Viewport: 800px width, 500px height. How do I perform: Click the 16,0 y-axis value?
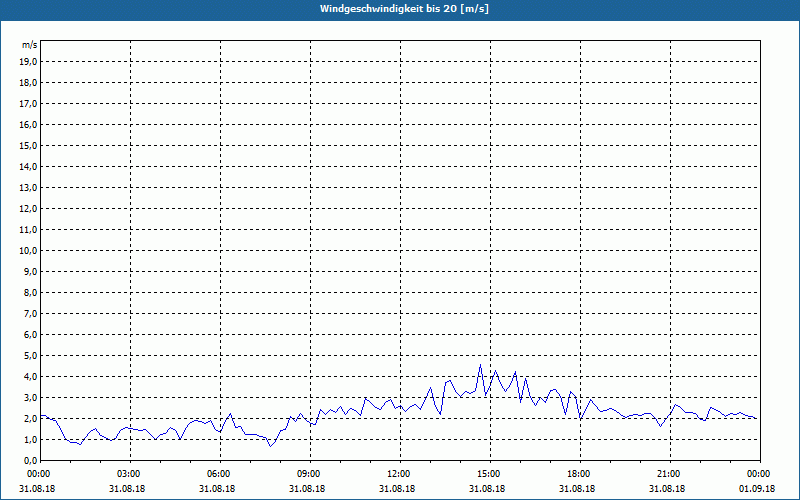point(28,124)
